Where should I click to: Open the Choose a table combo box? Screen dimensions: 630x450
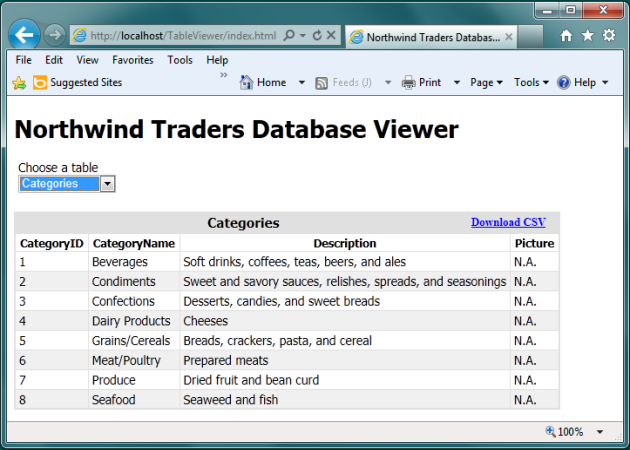pos(67,184)
